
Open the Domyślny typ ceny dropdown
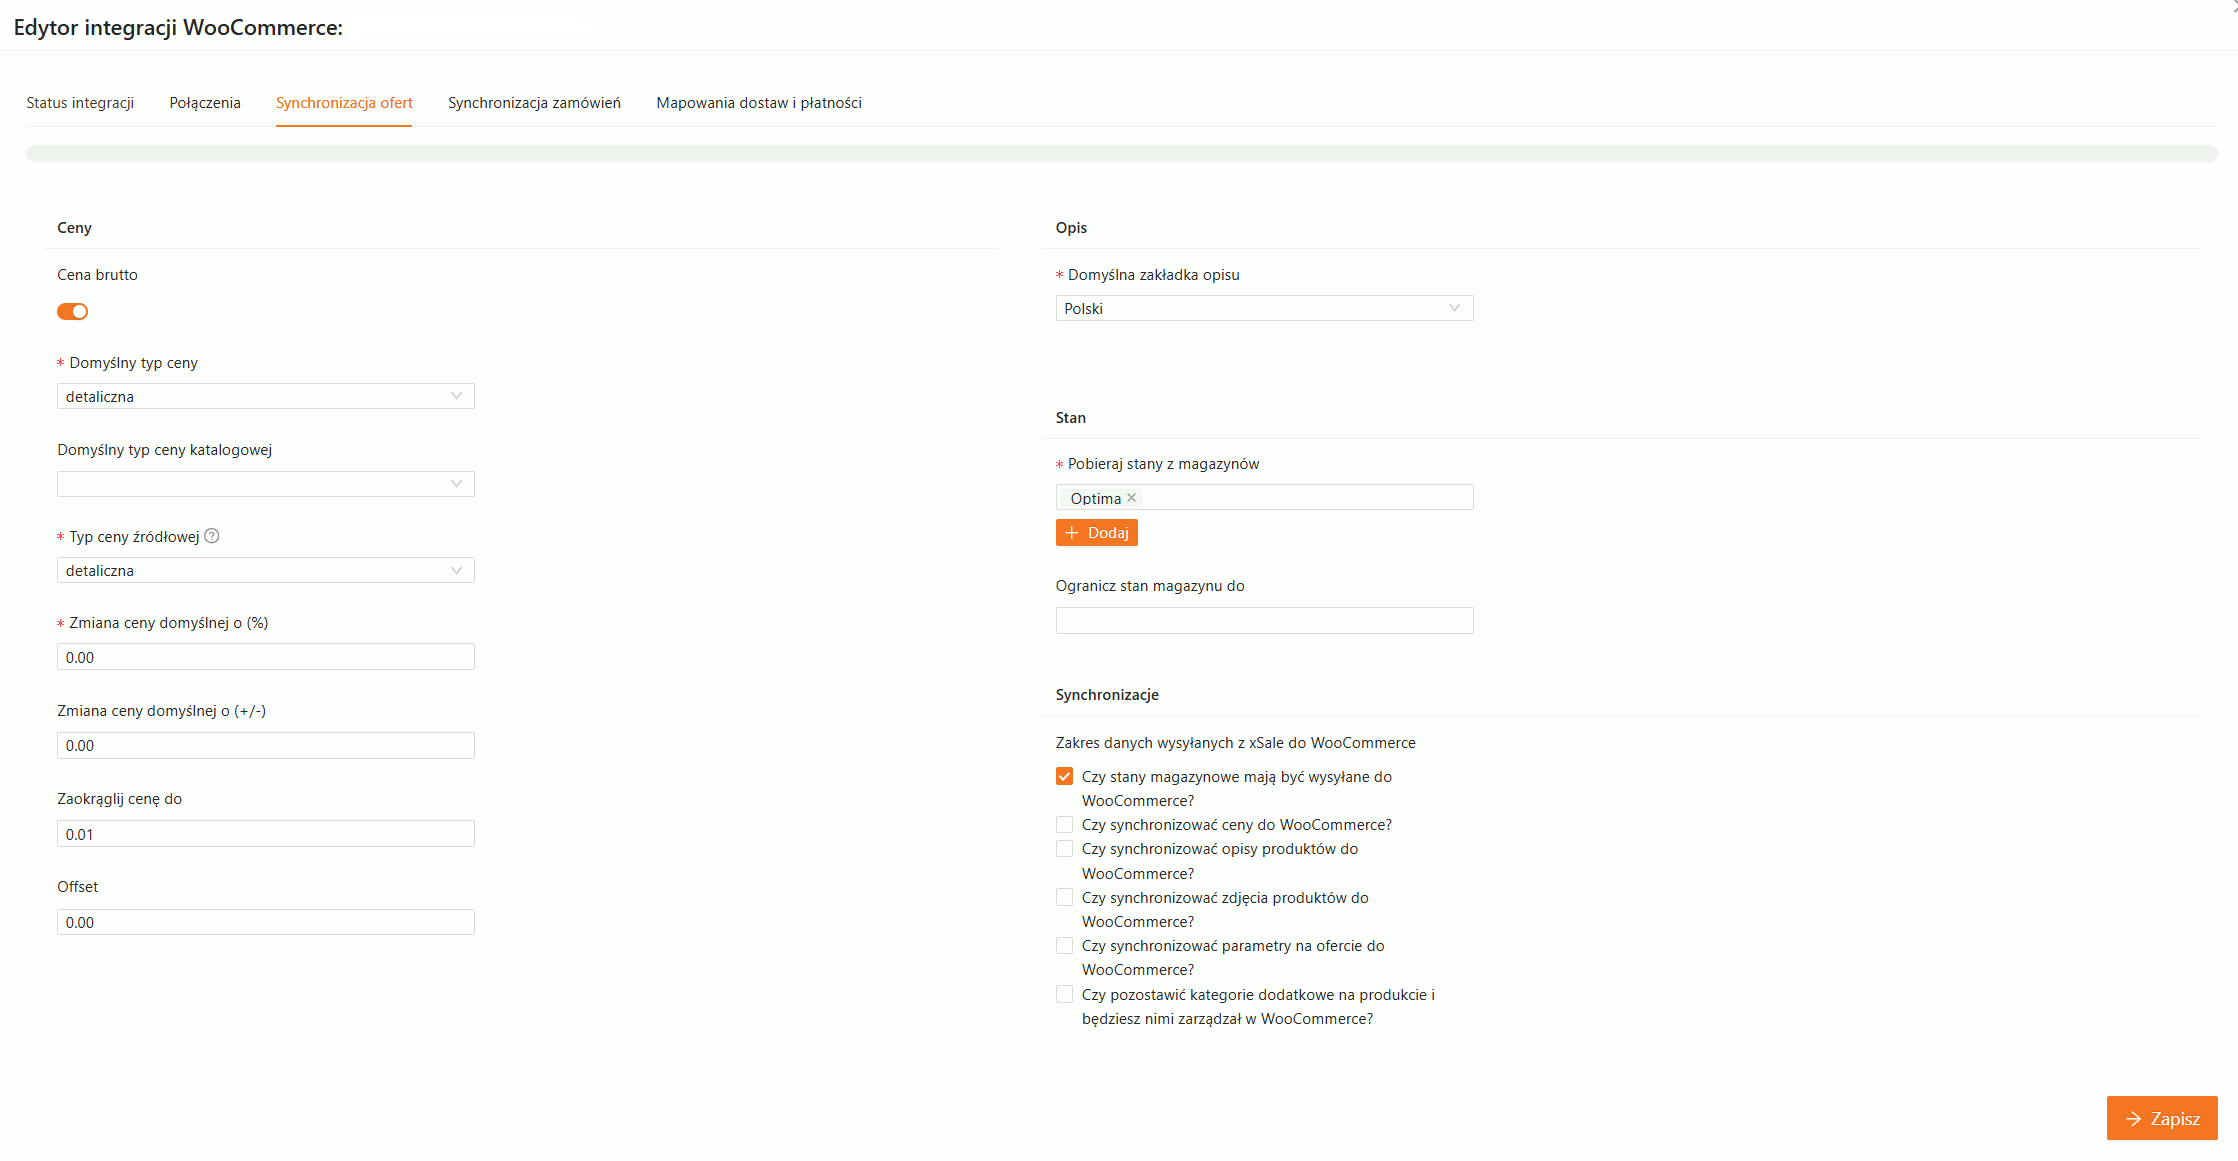click(265, 397)
